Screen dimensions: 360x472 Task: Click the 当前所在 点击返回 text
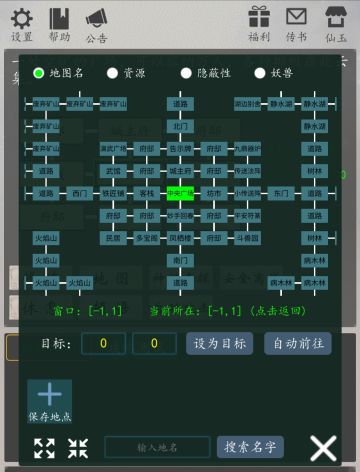pyautogui.click(x=228, y=311)
